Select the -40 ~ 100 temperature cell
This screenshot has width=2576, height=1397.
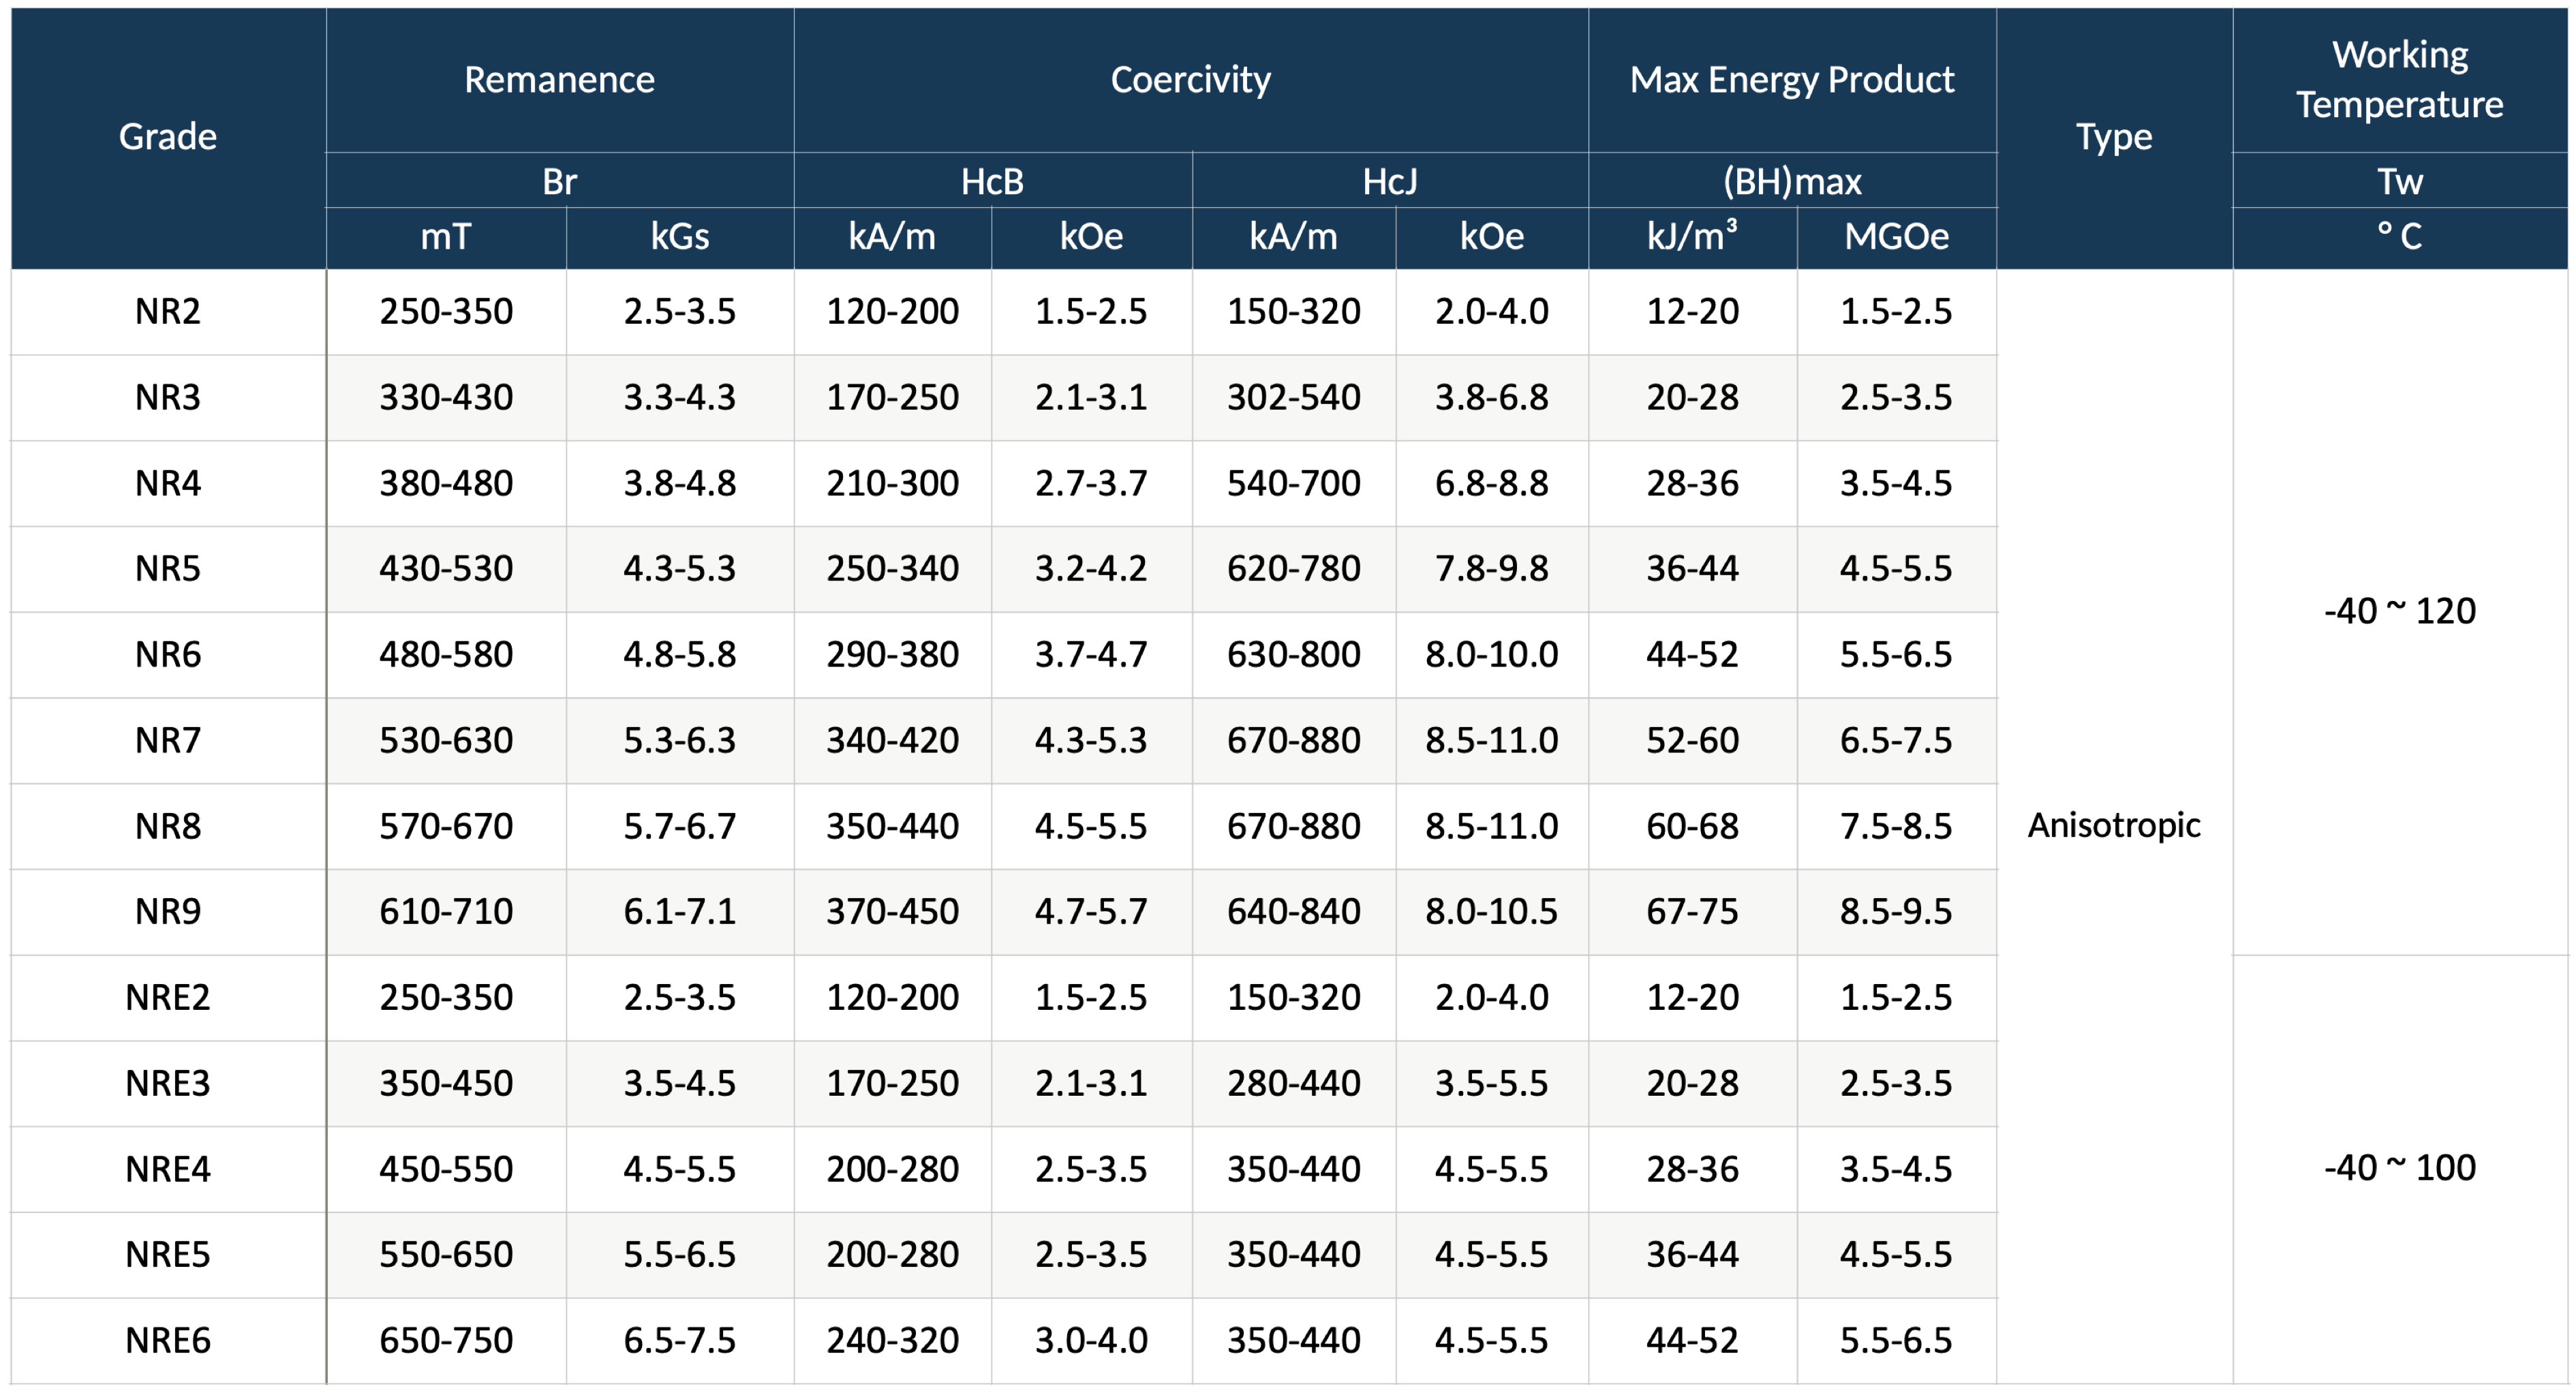pyautogui.click(x=2399, y=1169)
